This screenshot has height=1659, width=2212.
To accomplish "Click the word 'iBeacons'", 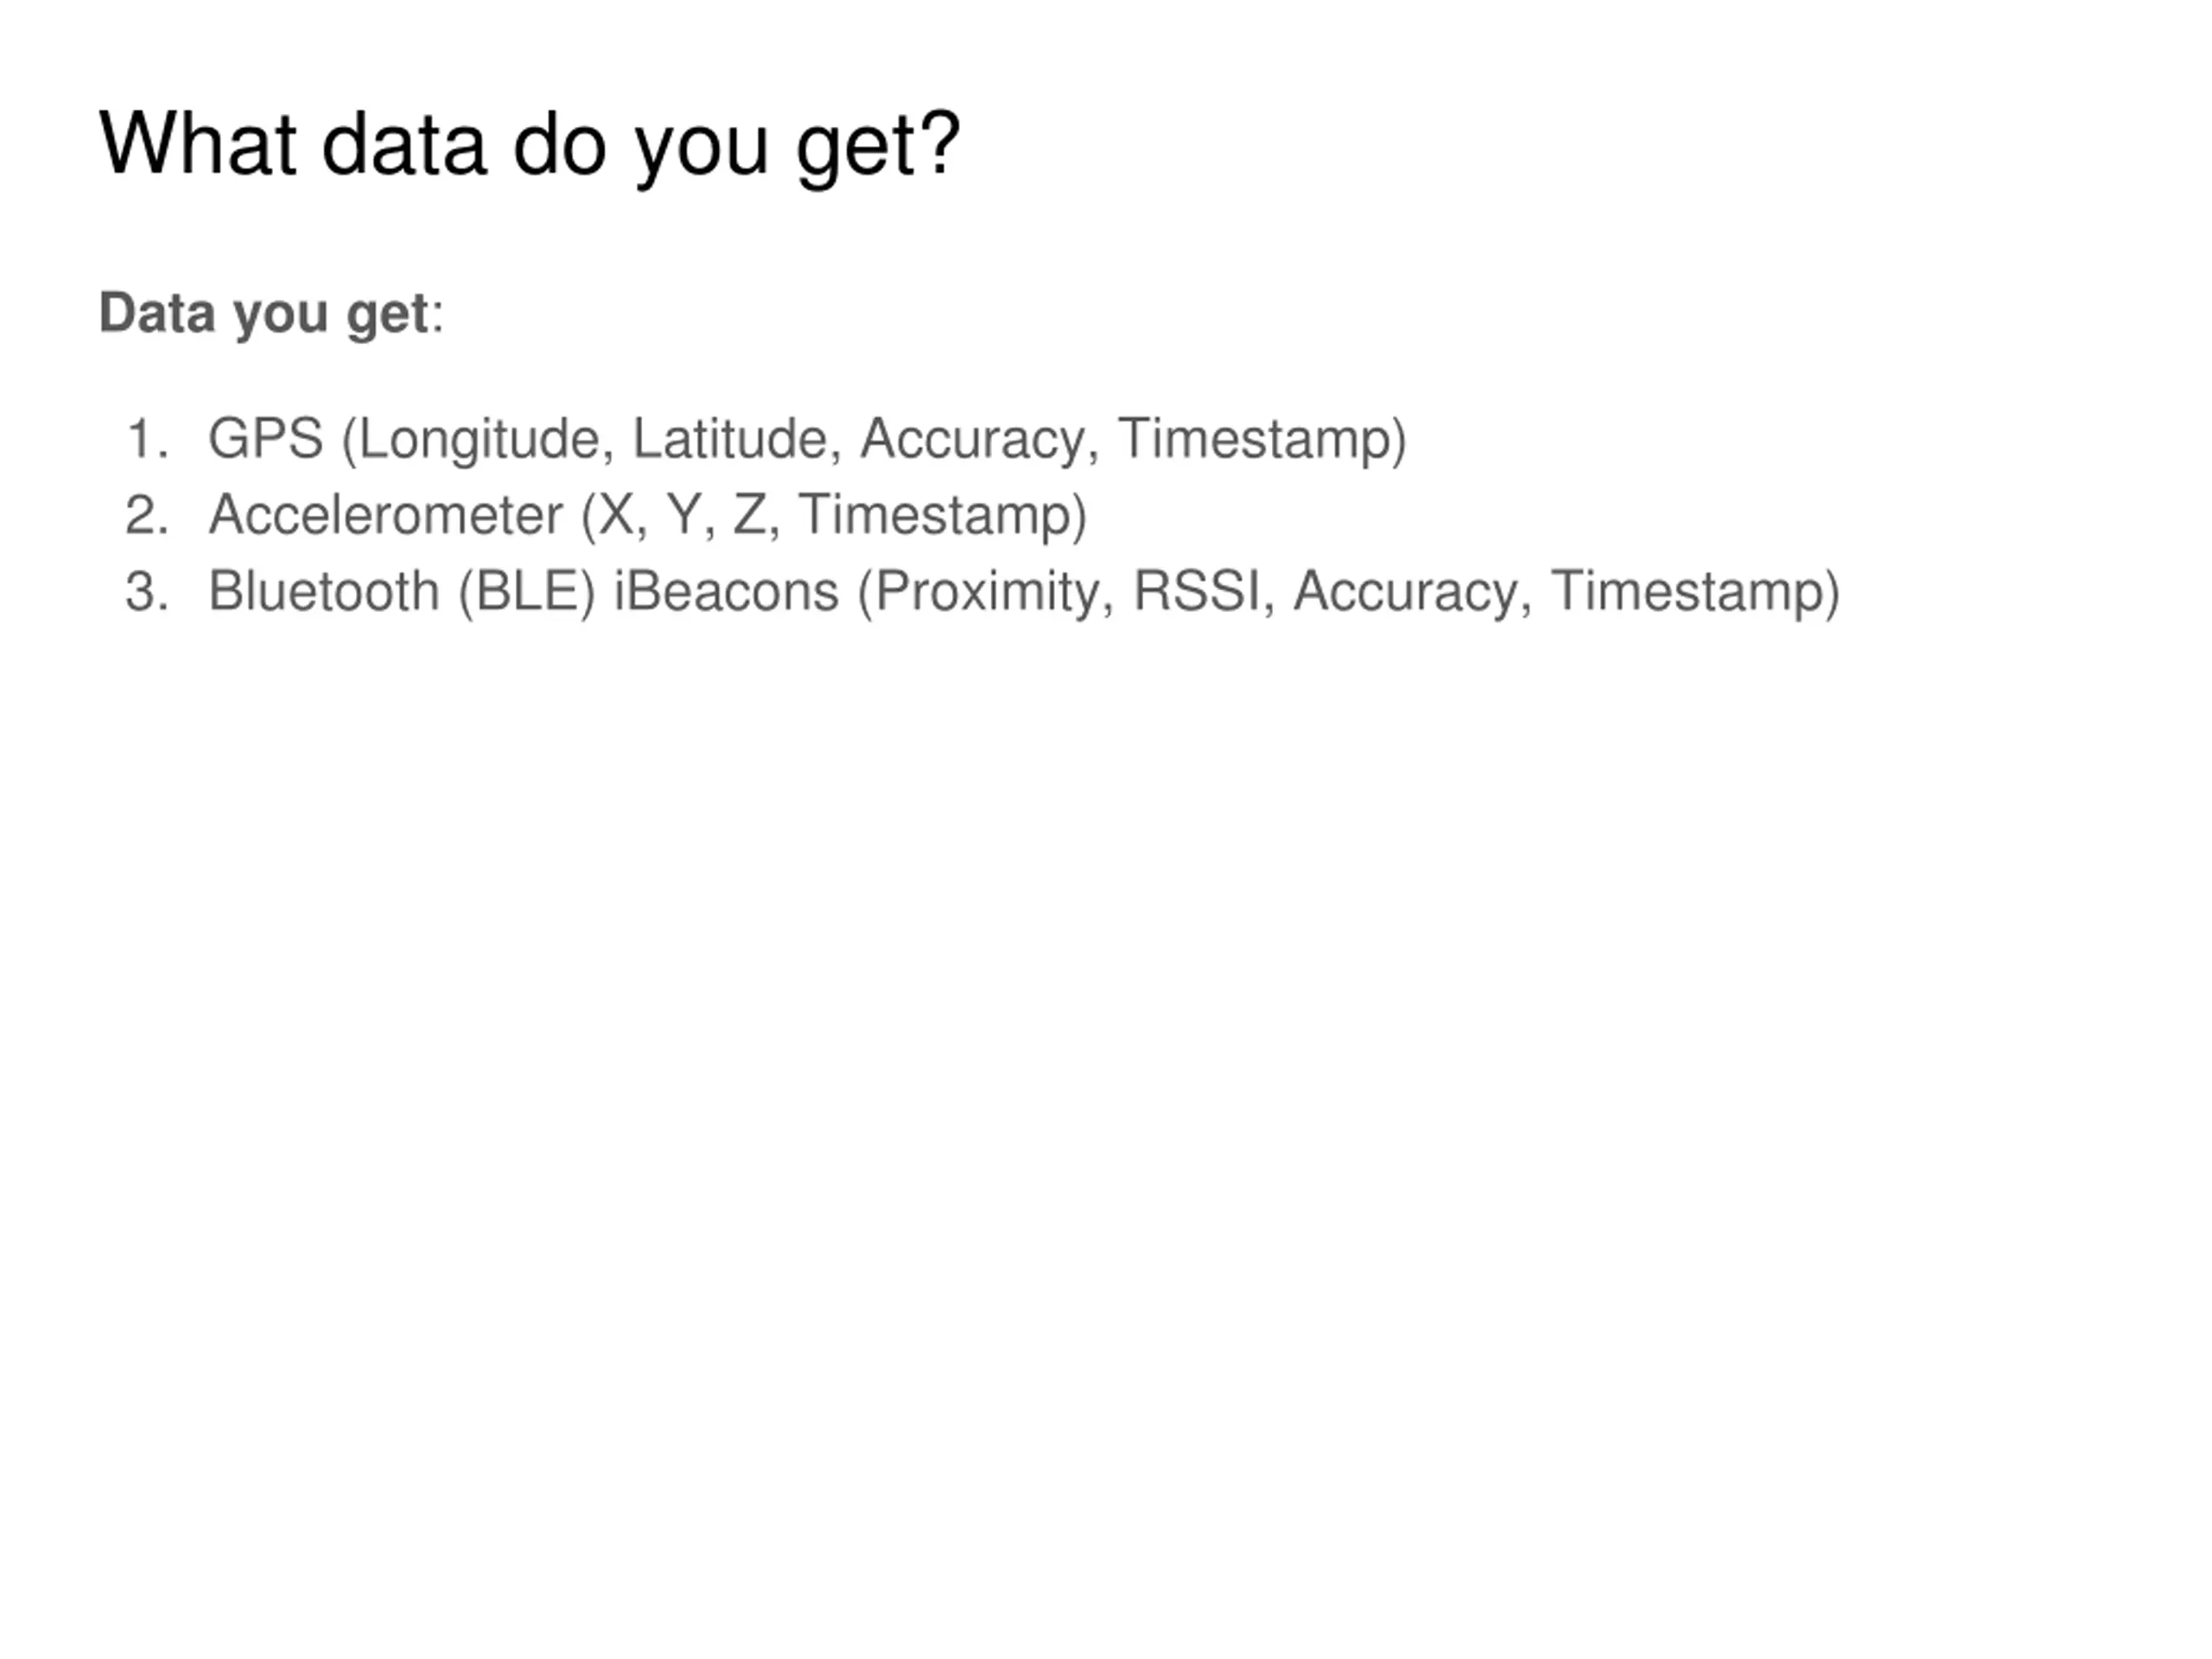I will click(x=727, y=591).
